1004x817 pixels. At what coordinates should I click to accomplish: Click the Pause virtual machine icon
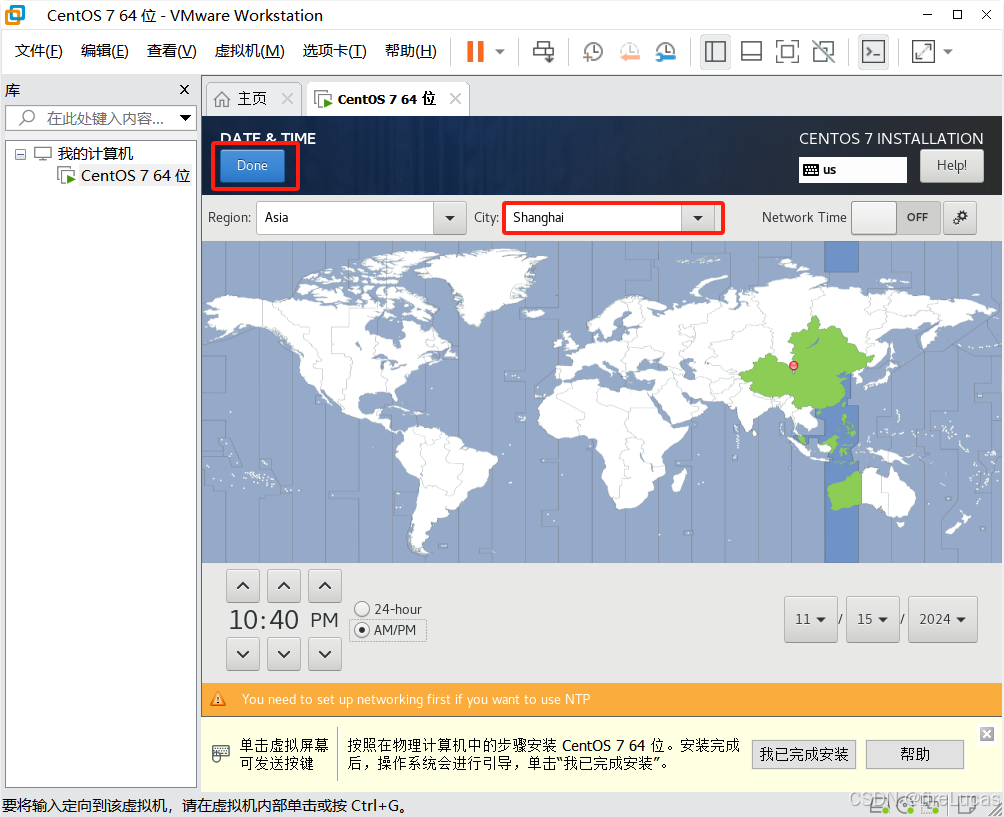point(475,51)
